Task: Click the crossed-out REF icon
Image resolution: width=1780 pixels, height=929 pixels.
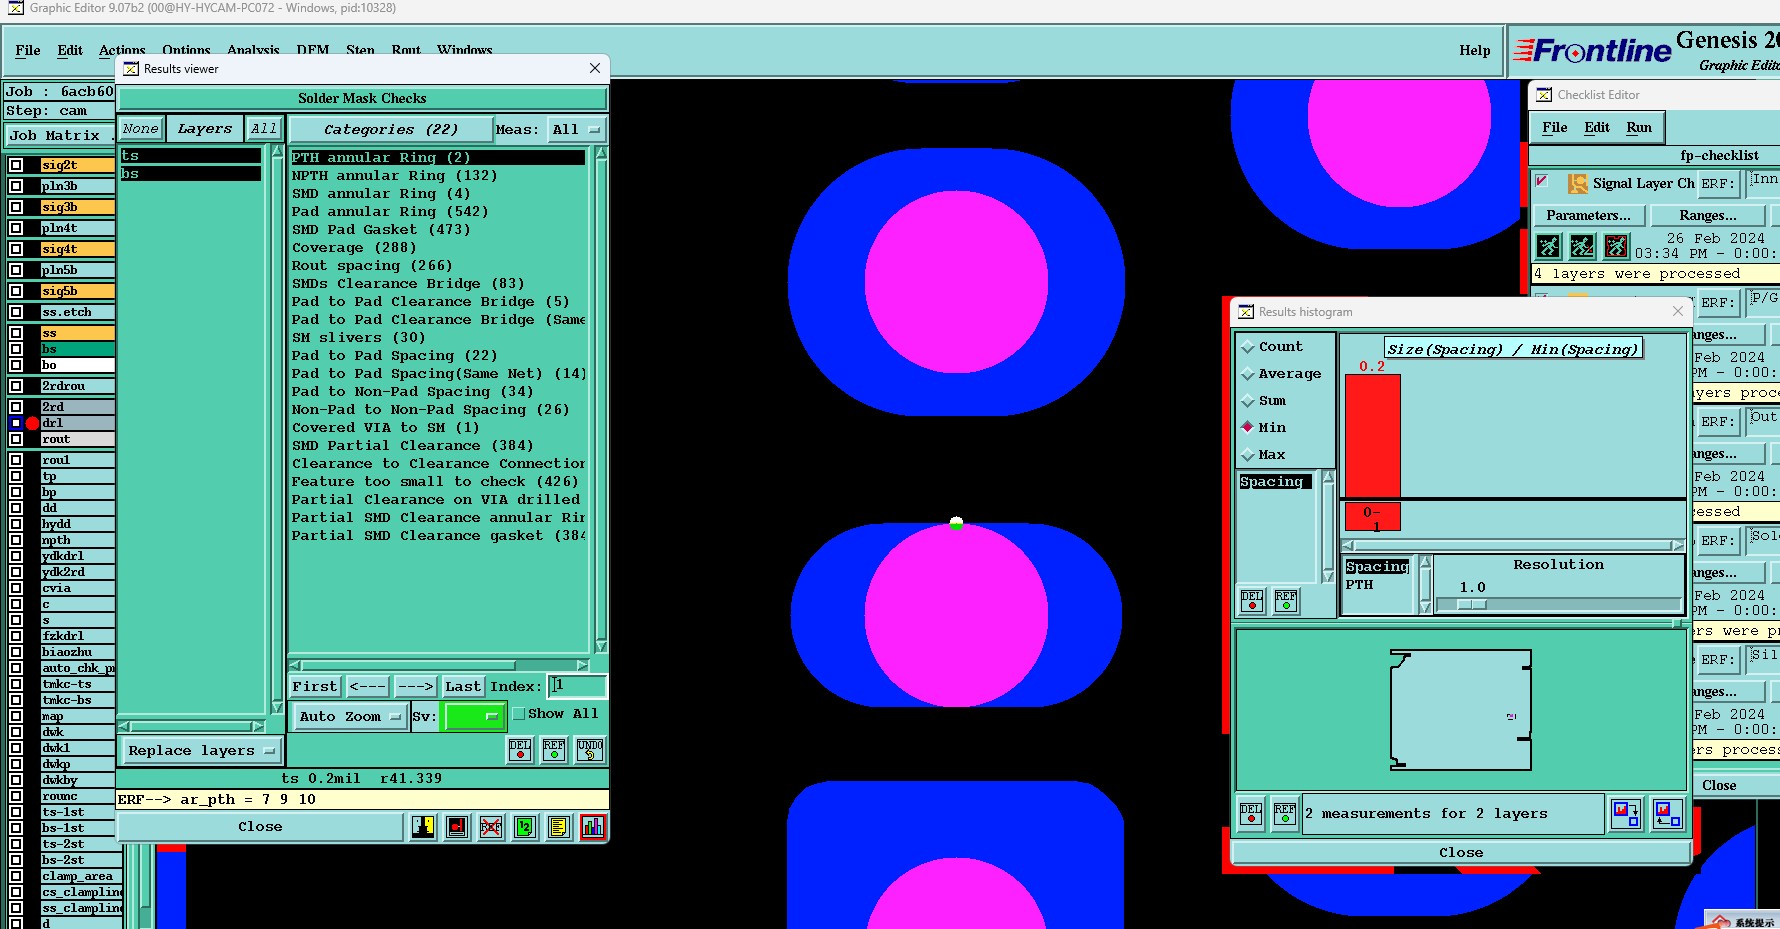Action: (491, 827)
